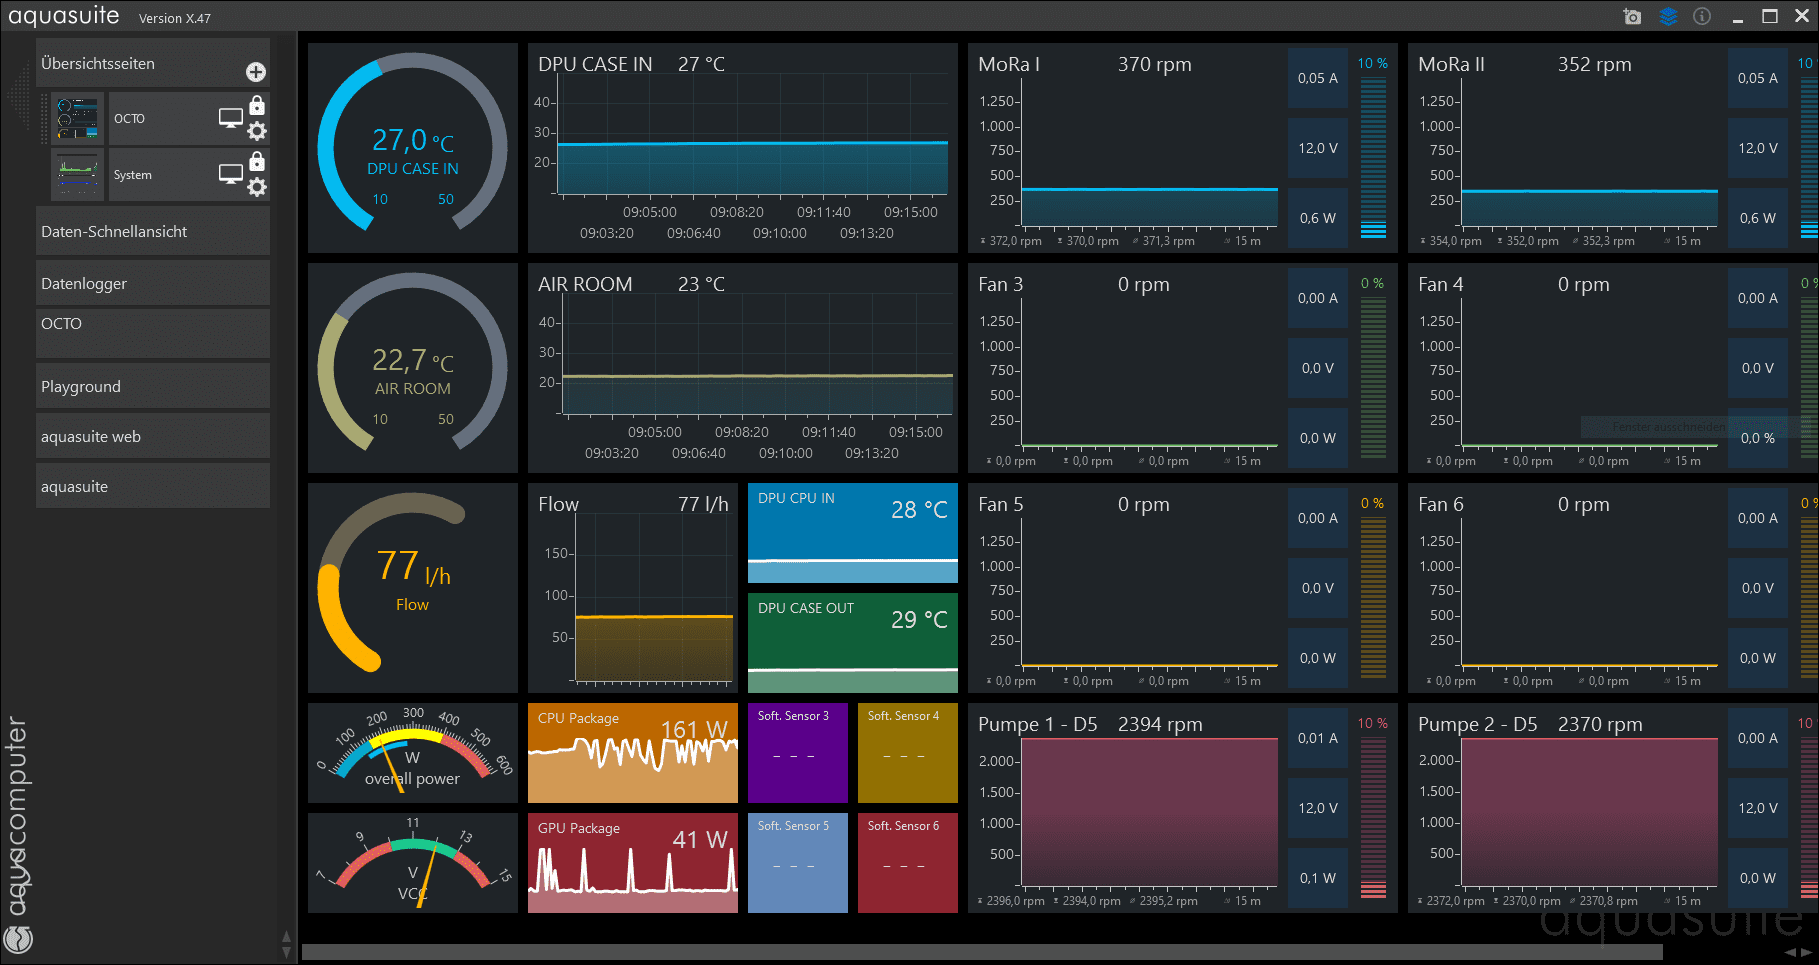1819x965 pixels.
Task: Click MoRa I 12,0 V voltage value
Action: pos(1318,148)
